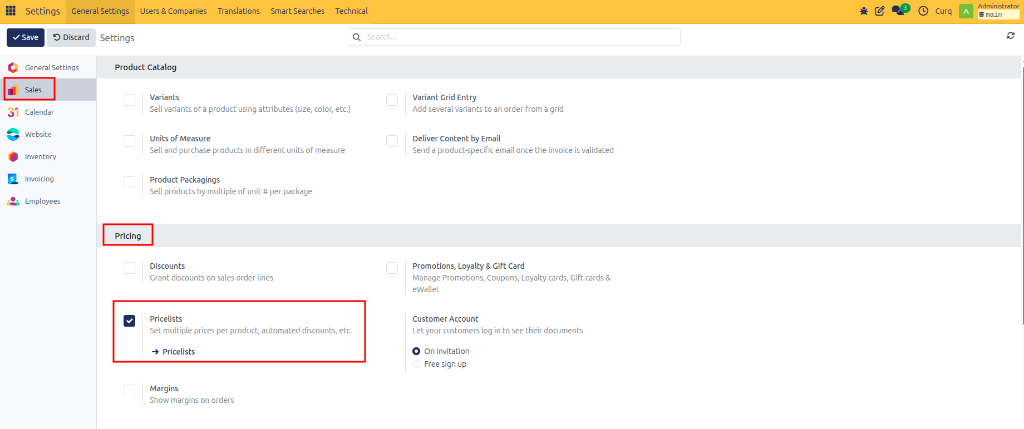
Task: Uncheck the Pricelists checkbox
Action: click(129, 321)
